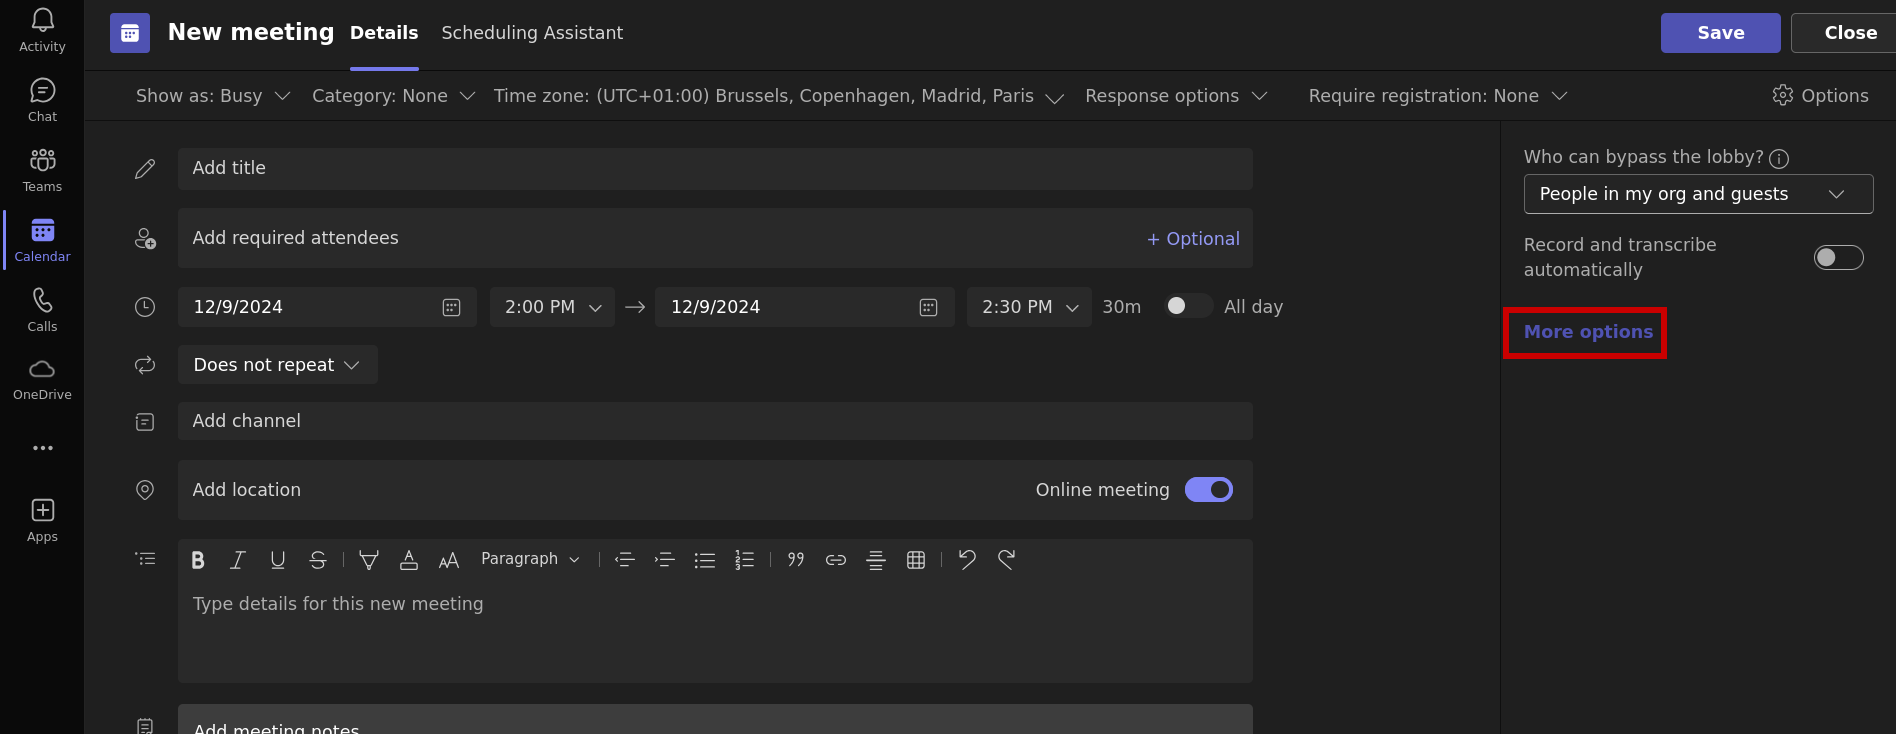Click the Bold formatting icon
The width and height of the screenshot is (1896, 734).
(198, 560)
